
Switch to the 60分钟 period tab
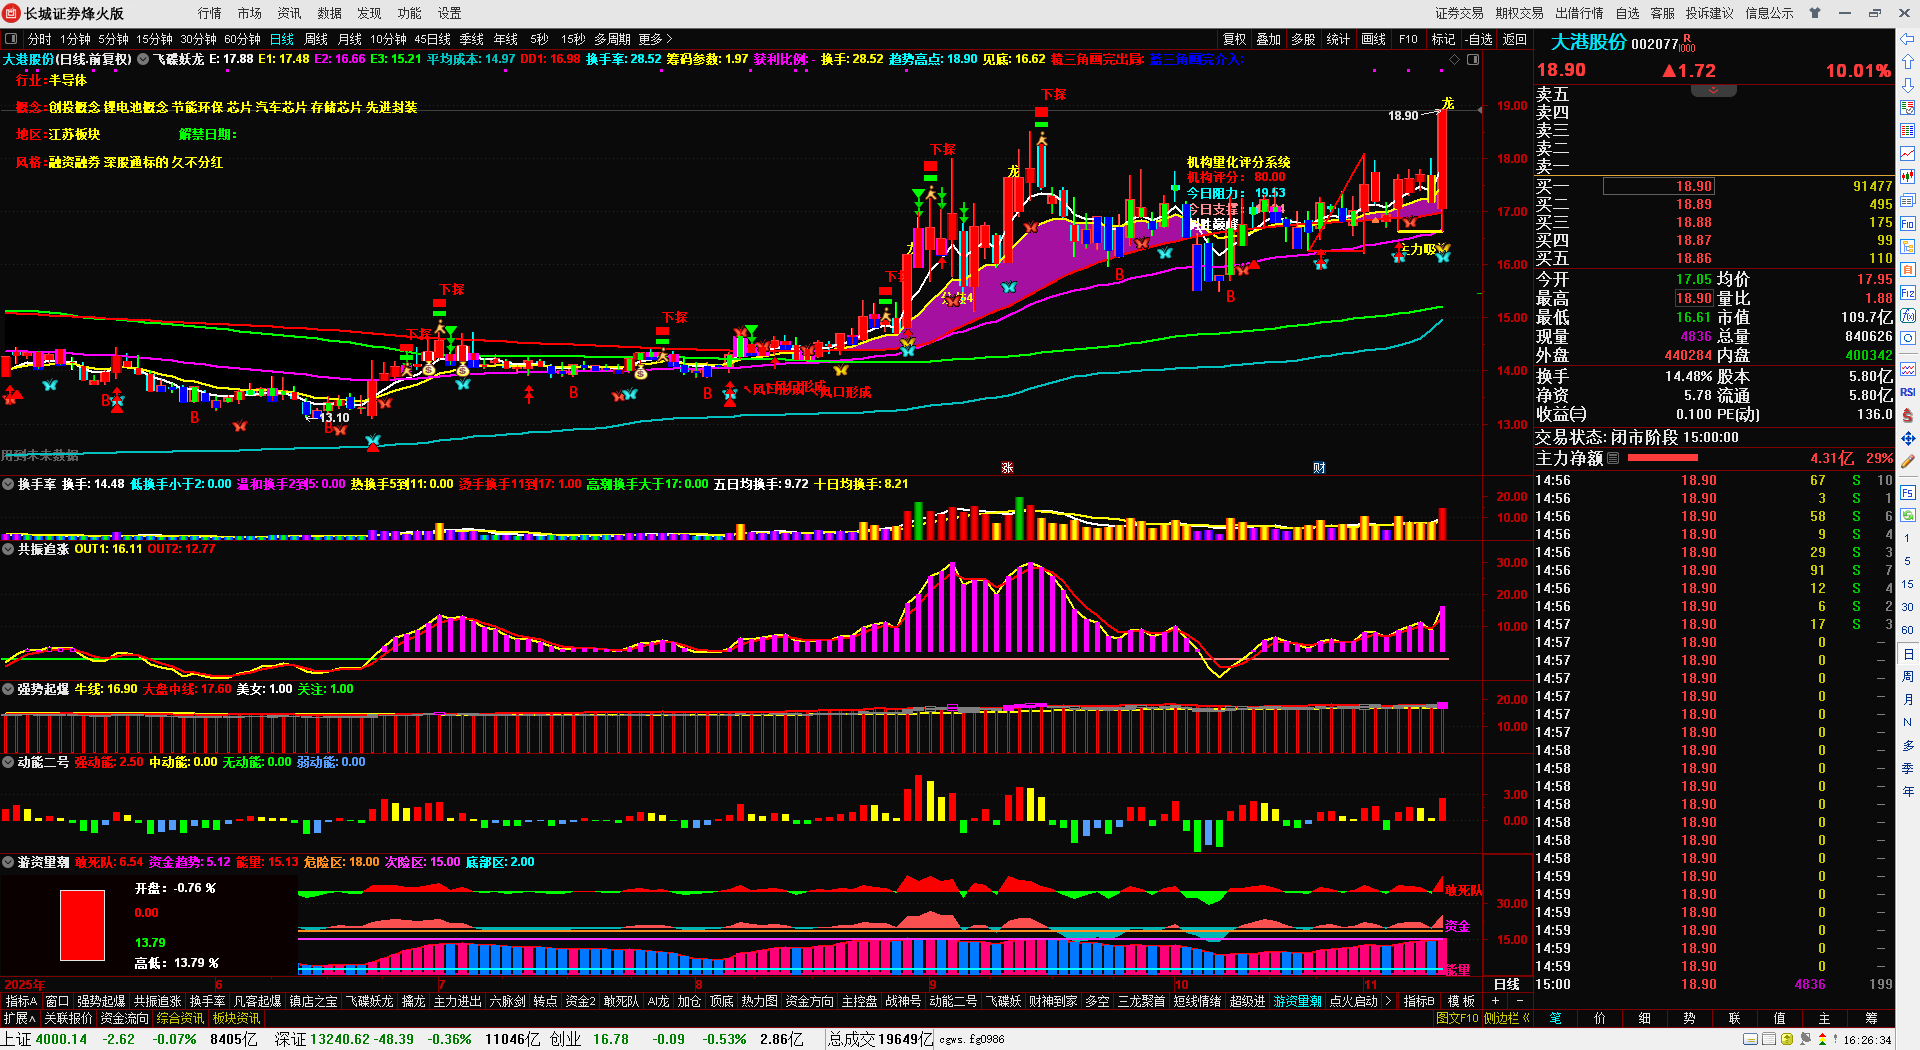coord(242,39)
